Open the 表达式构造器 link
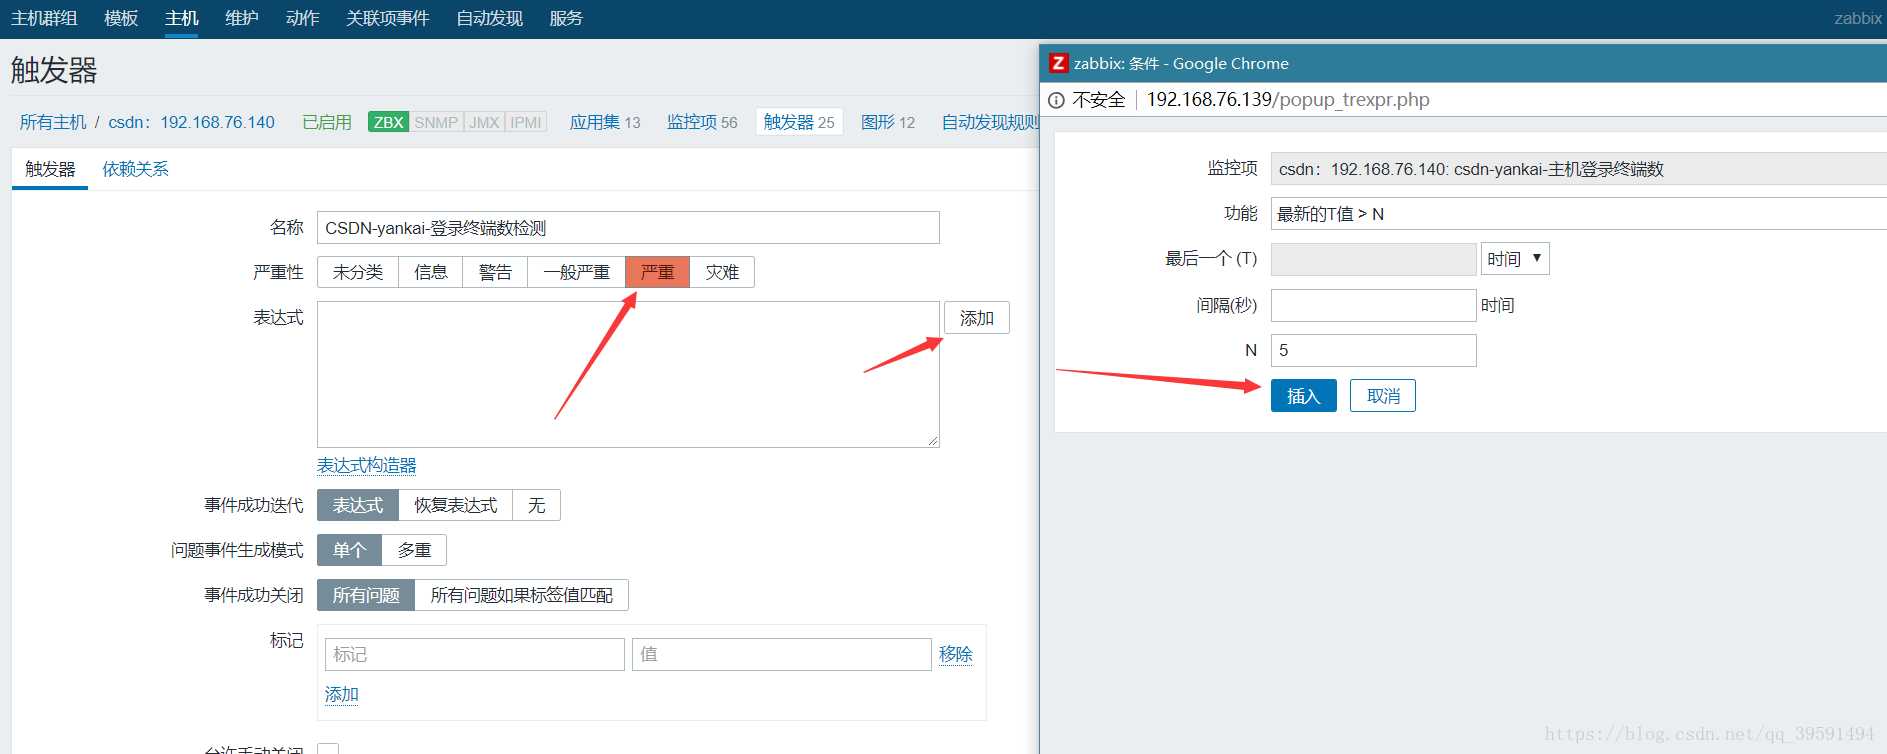Screen dimensions: 1887x754 [x=366, y=465]
